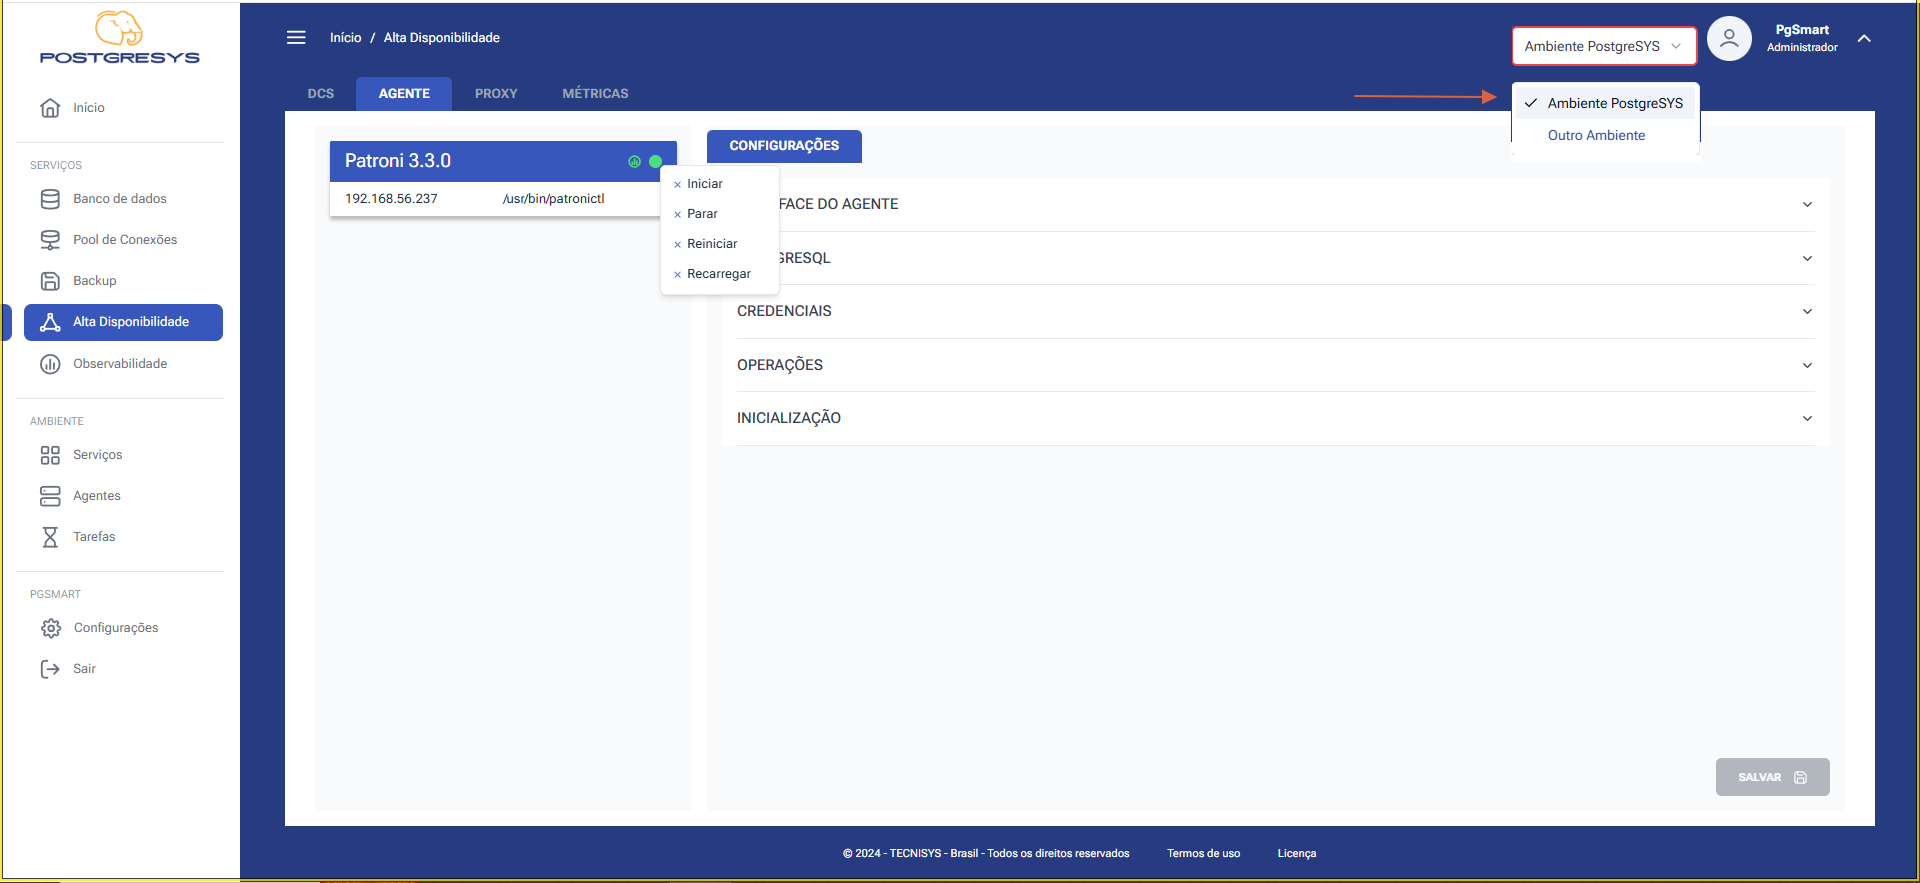Screen dimensions: 1920x883
Task: Open Serviços in Ambiente section
Action: coord(123,455)
